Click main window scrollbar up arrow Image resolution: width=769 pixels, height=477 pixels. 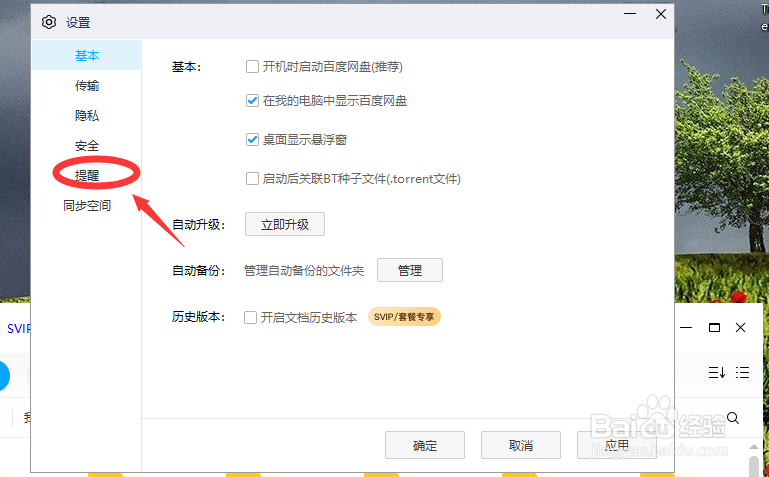pyautogui.click(x=754, y=447)
